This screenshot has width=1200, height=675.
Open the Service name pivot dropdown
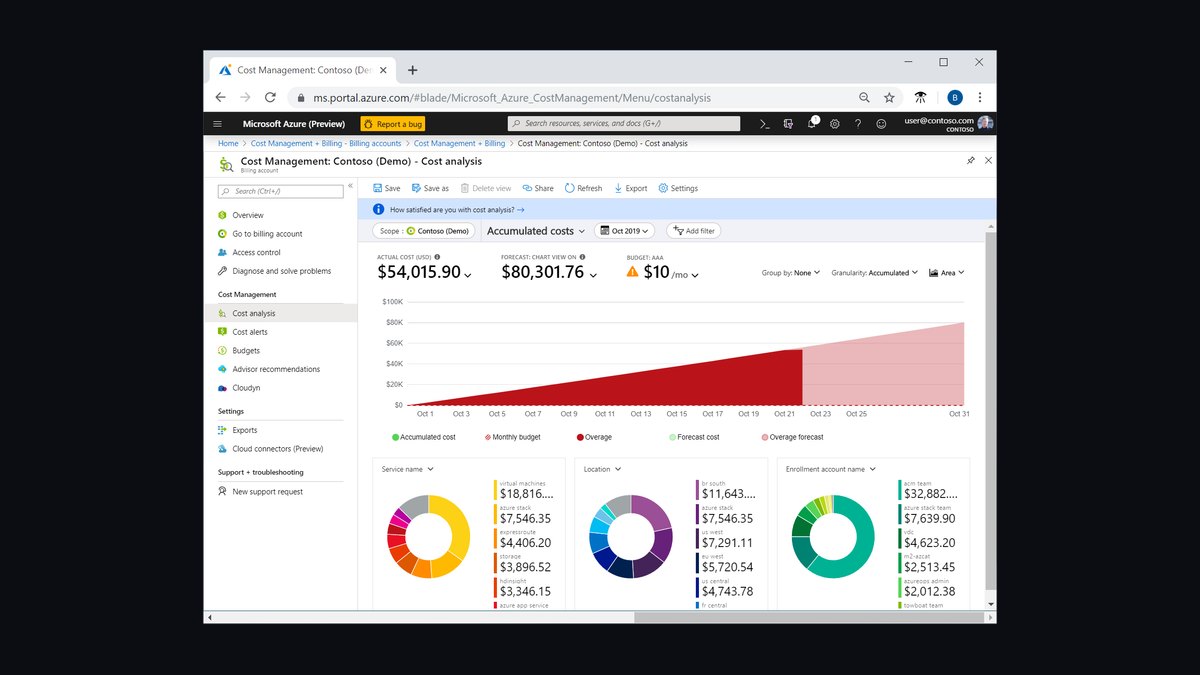tap(407, 469)
